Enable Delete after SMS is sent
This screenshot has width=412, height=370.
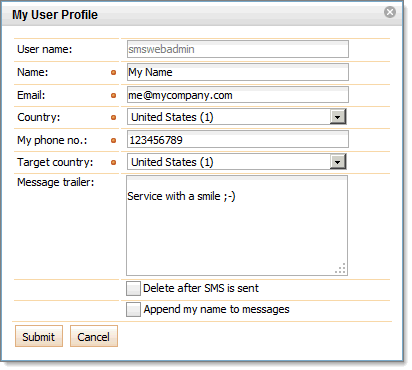[x=133, y=288]
